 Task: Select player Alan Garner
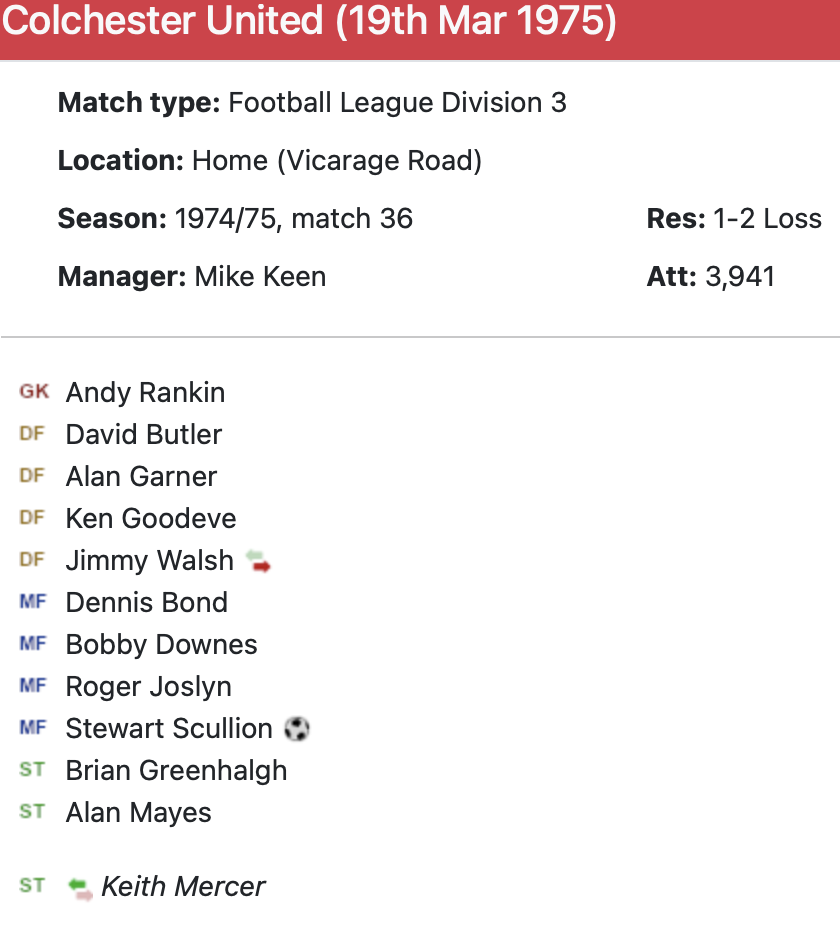tap(141, 476)
